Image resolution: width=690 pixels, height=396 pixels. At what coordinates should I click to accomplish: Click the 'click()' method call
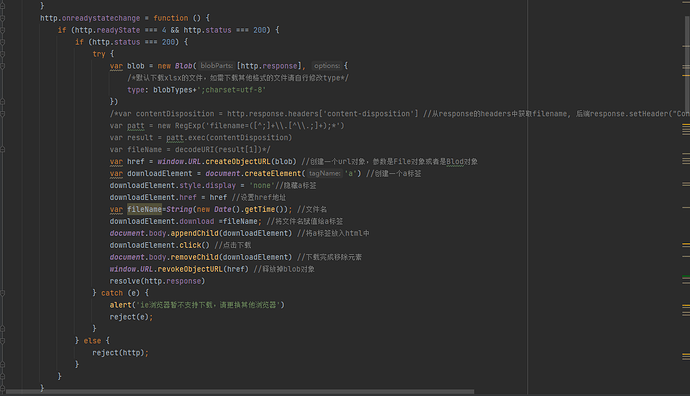(x=195, y=245)
